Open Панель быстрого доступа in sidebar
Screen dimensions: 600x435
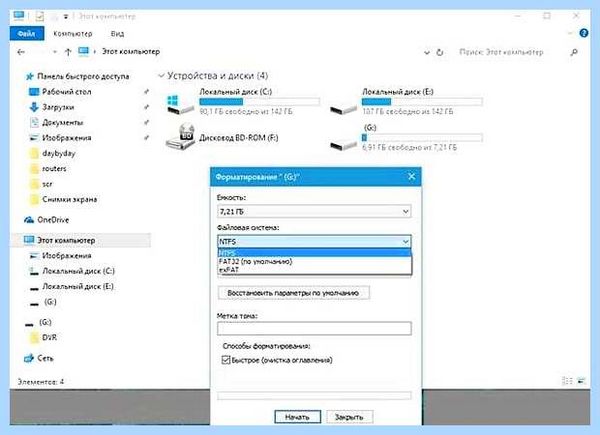coord(83,77)
